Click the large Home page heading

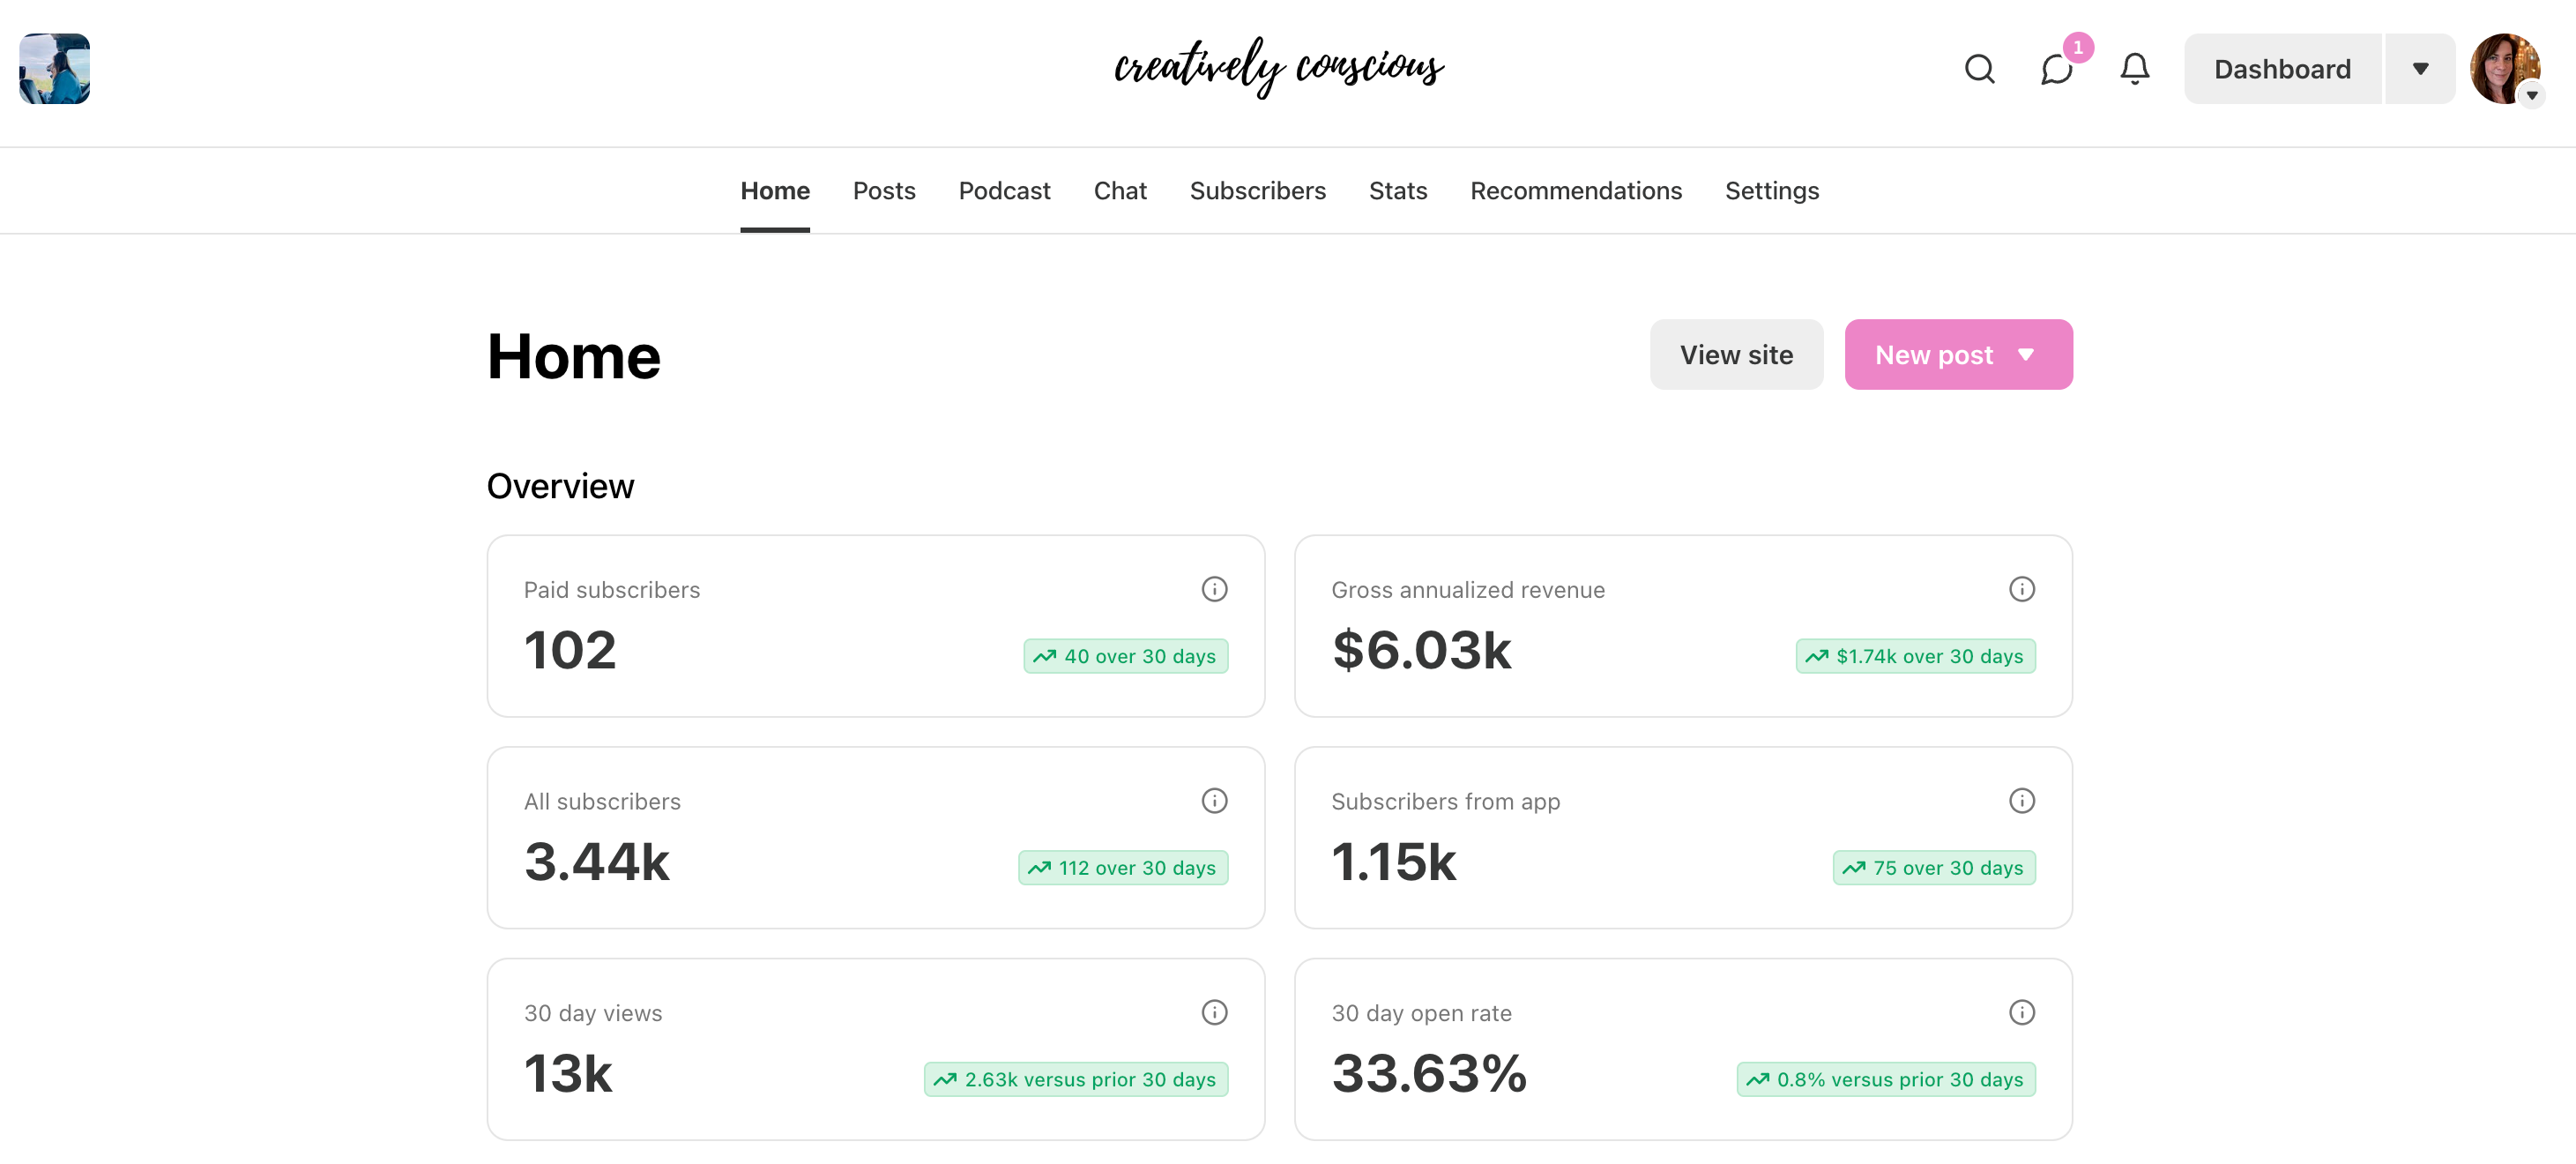(574, 357)
